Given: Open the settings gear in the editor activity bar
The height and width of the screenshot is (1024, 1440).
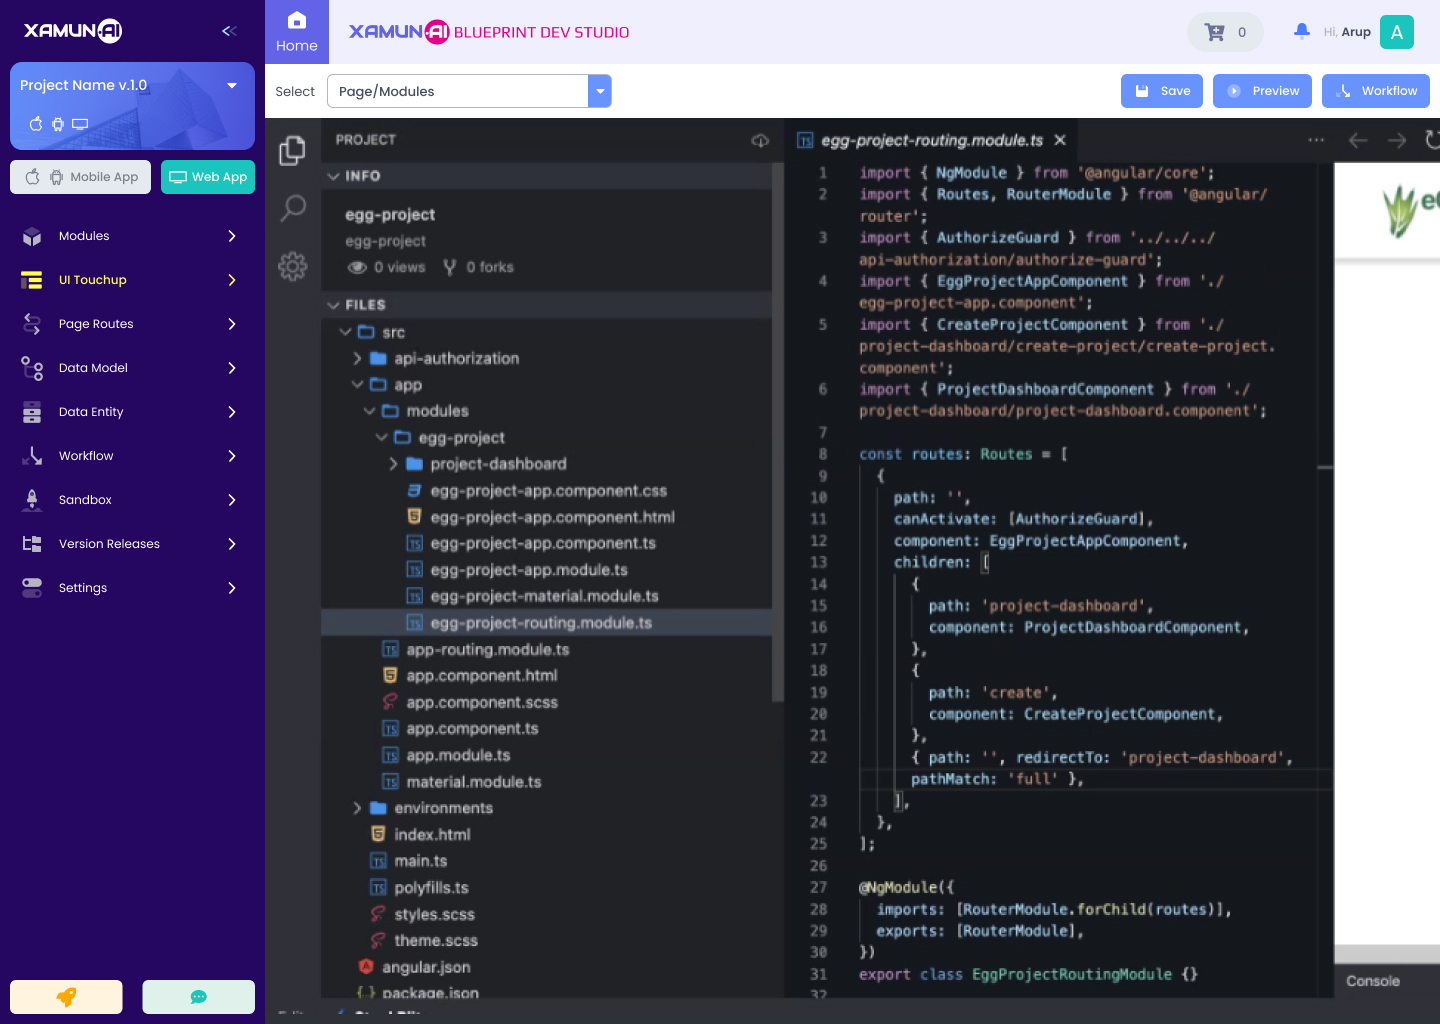Looking at the screenshot, I should 292,266.
